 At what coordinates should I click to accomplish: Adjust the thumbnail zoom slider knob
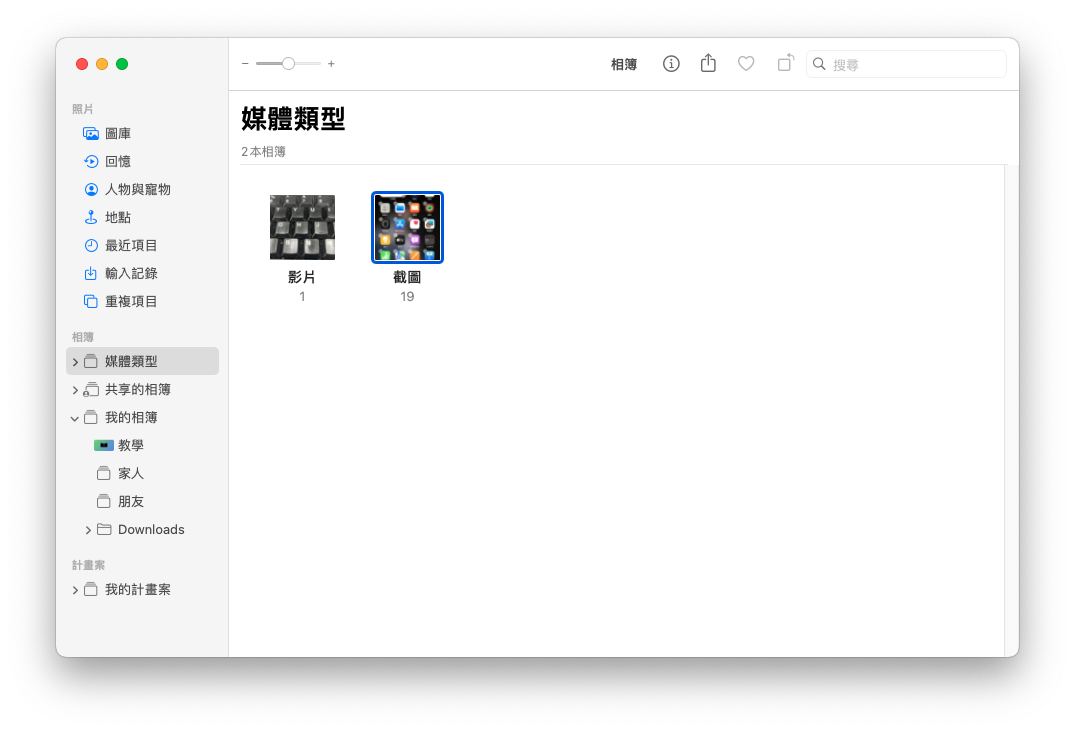tap(289, 64)
